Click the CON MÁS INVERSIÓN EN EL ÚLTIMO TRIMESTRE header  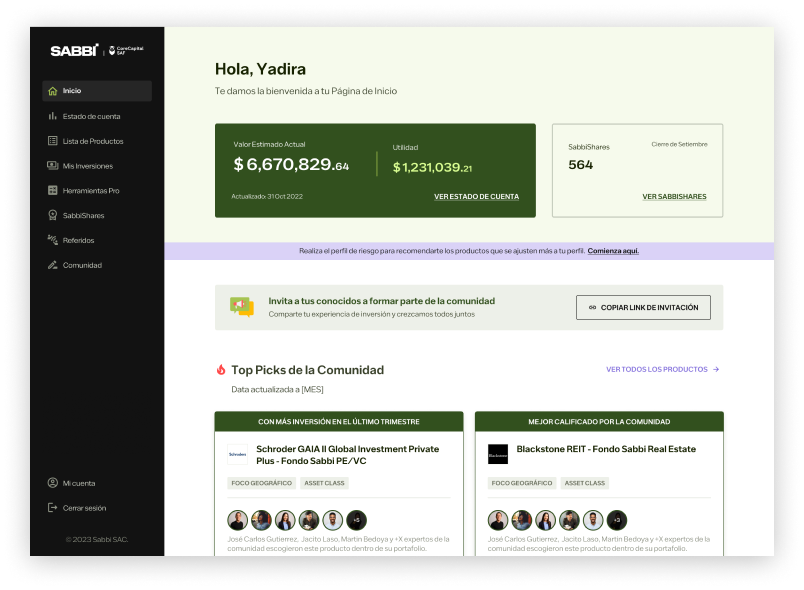[339, 421]
